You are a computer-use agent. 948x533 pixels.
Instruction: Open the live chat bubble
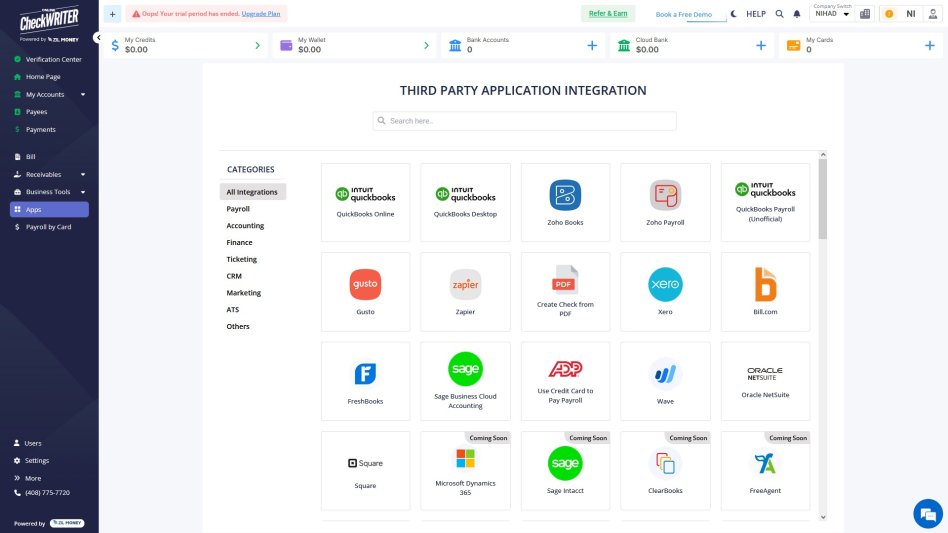(x=927, y=514)
